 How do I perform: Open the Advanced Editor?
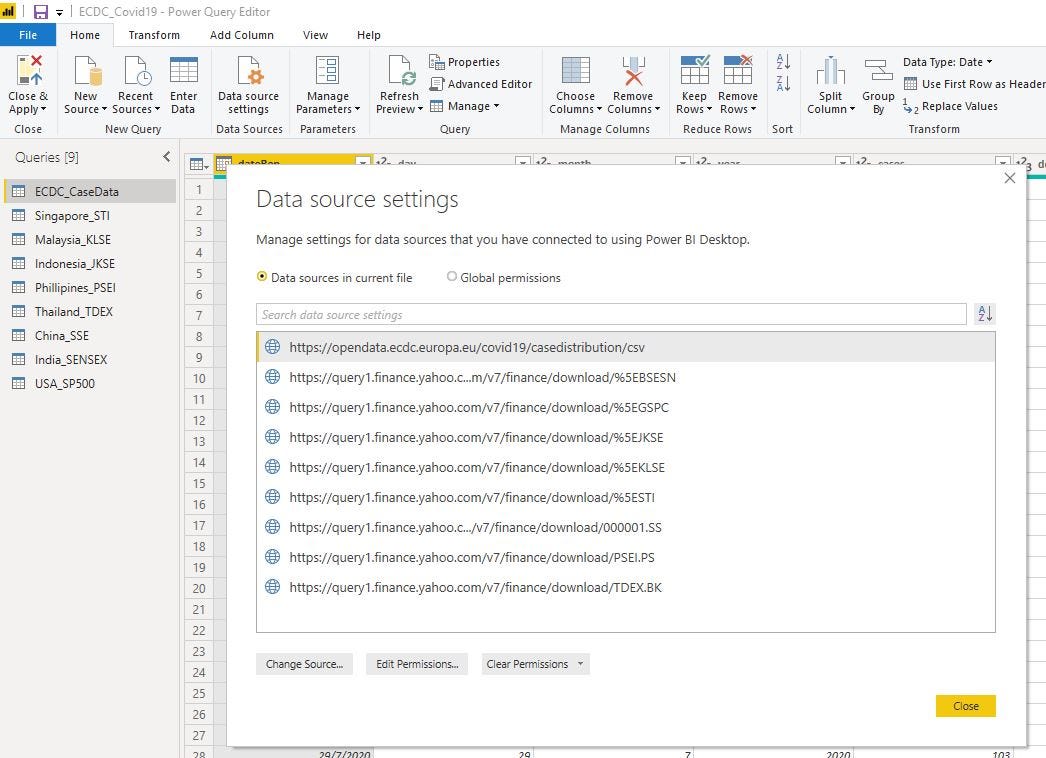point(480,84)
